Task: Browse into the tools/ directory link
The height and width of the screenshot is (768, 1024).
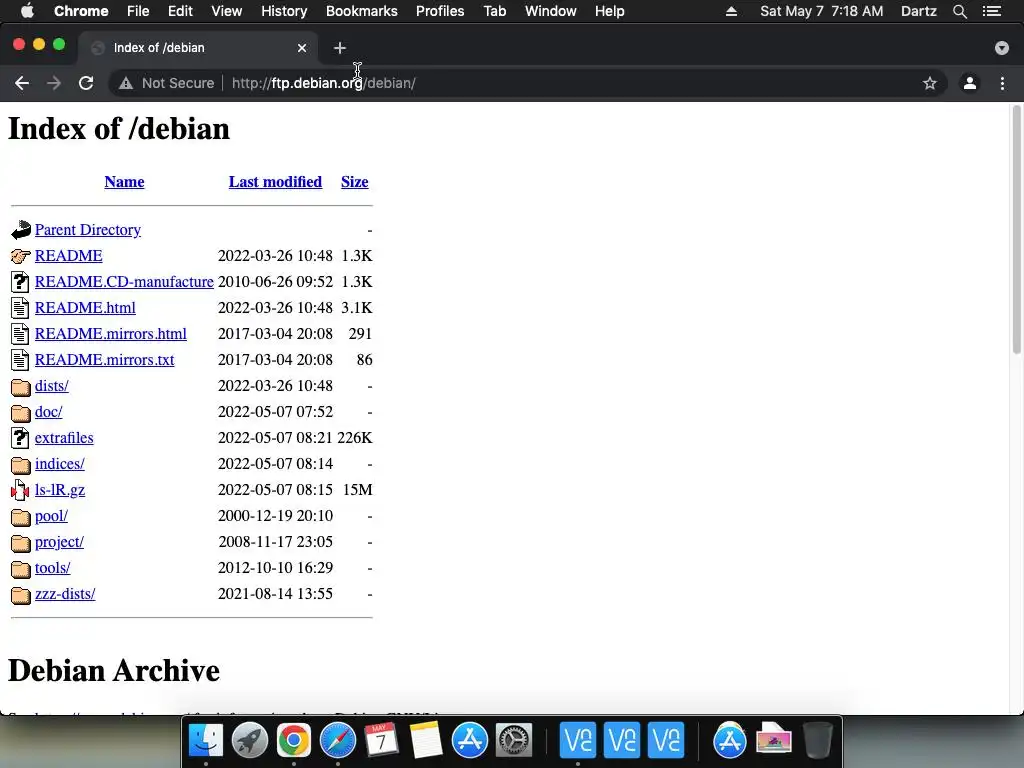Action: click(x=52, y=568)
